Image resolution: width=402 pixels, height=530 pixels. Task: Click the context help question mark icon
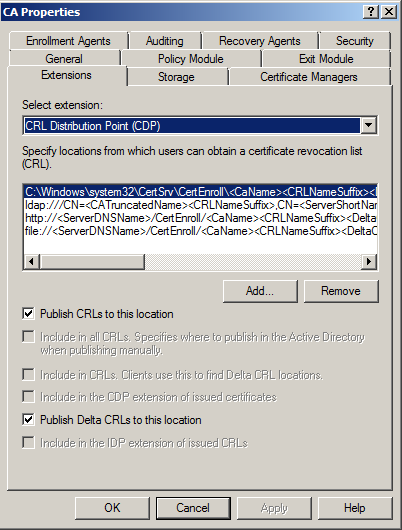click(371, 12)
